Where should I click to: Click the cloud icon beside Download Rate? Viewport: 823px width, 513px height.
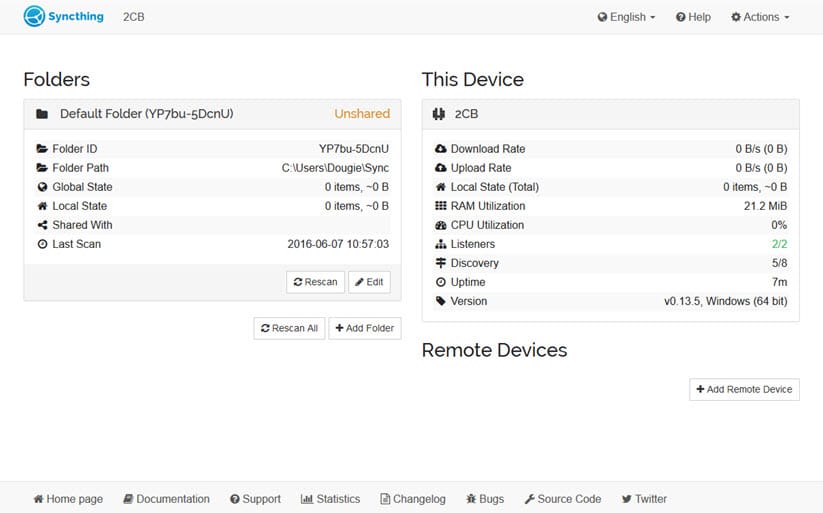pyautogui.click(x=440, y=149)
